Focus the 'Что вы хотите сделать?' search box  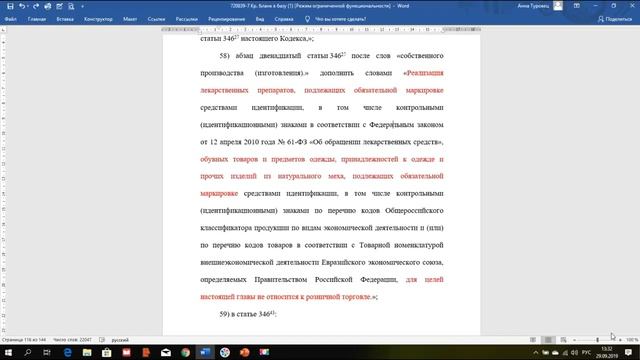tap(340, 19)
